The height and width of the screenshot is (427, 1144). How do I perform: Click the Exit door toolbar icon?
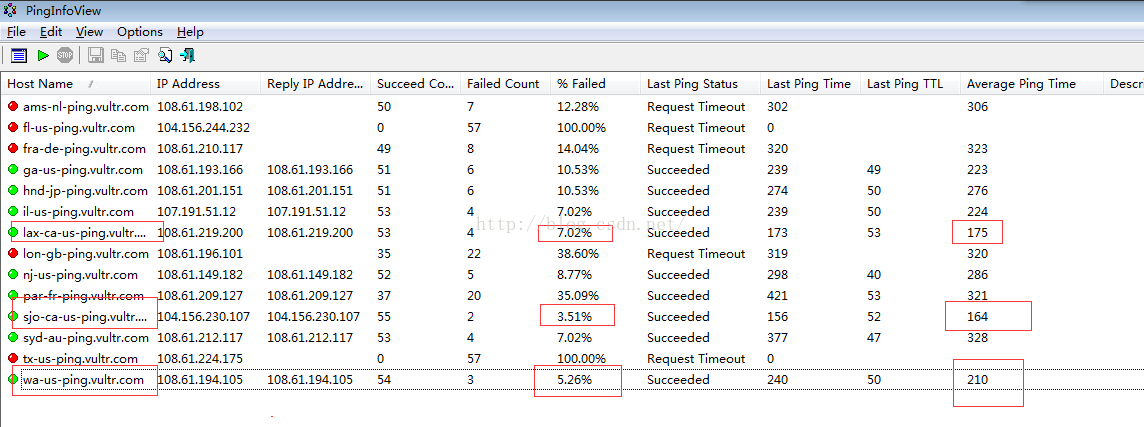click(x=188, y=55)
